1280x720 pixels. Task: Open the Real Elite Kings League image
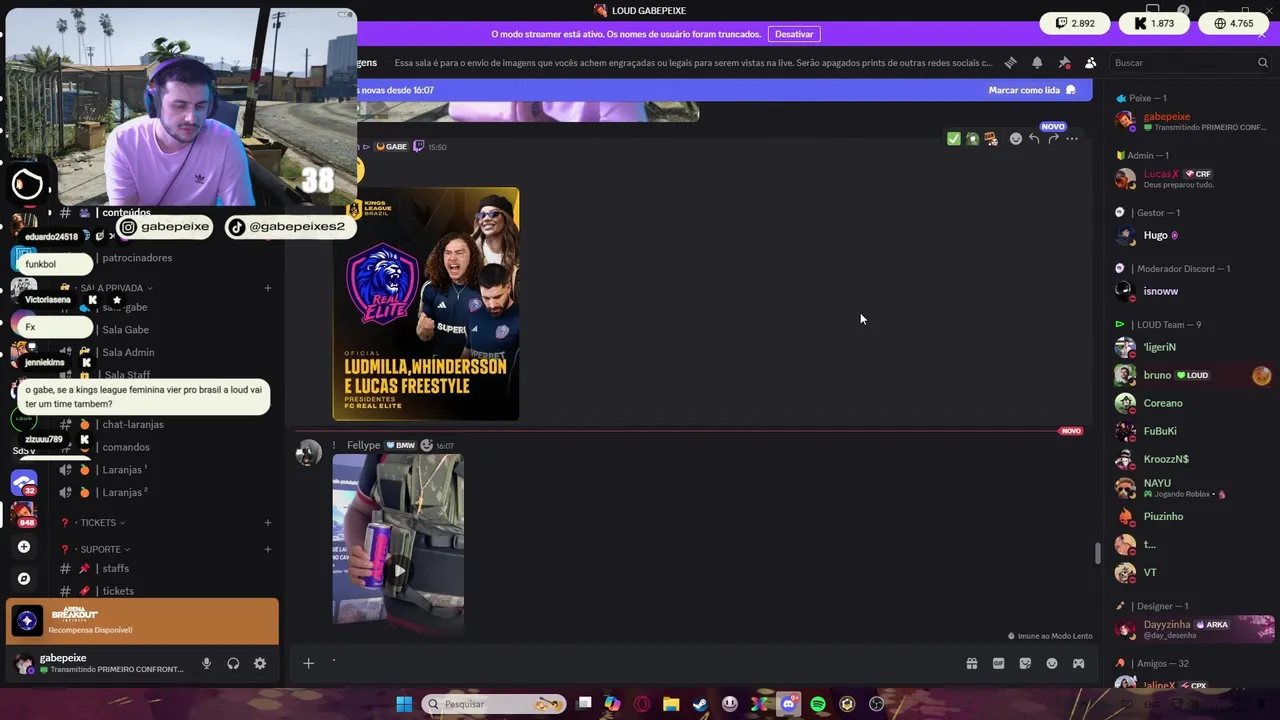click(426, 304)
